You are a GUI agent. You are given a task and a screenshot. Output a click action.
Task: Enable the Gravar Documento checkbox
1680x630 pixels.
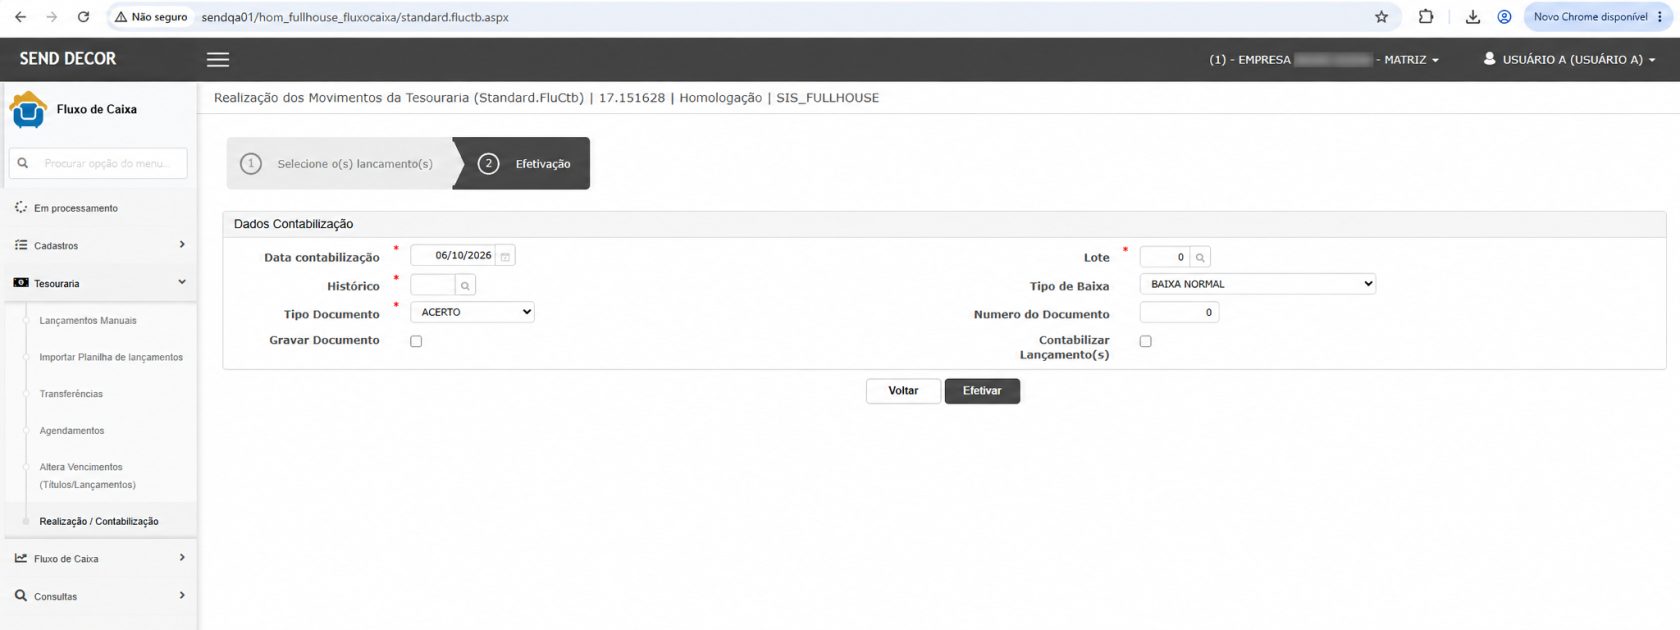click(416, 341)
